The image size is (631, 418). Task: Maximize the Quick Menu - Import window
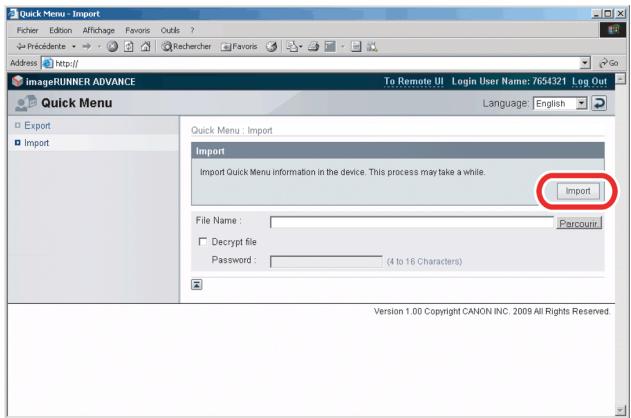pyautogui.click(x=608, y=14)
